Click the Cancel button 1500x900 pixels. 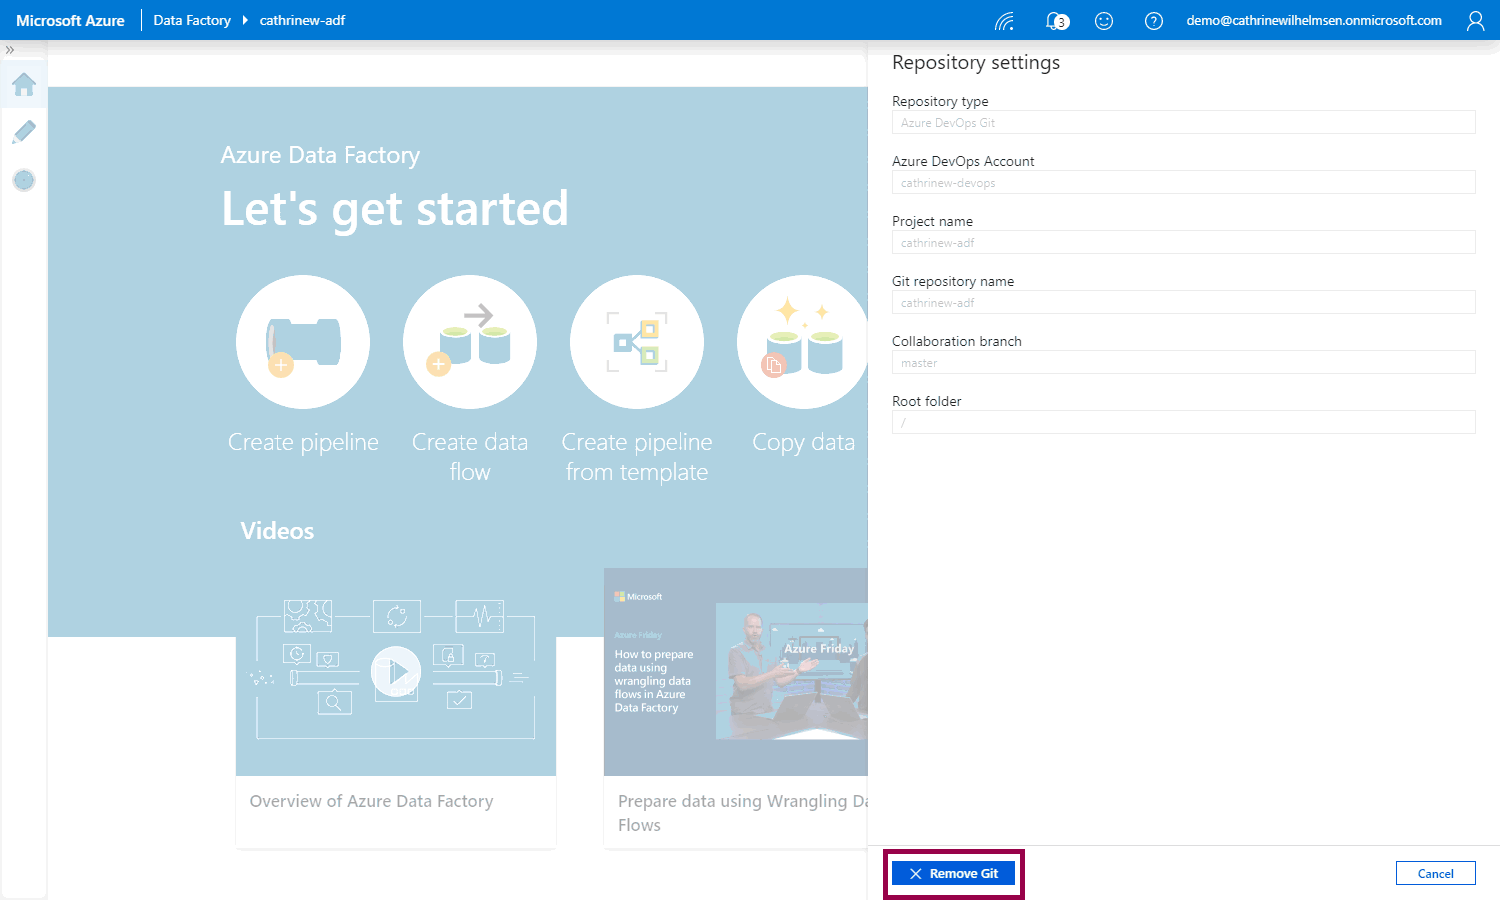[x=1435, y=873]
